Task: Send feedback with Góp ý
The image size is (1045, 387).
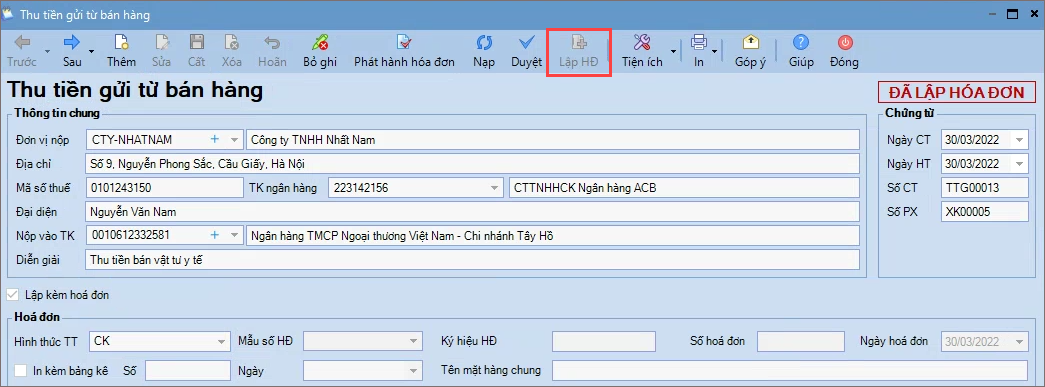Action: [750, 51]
